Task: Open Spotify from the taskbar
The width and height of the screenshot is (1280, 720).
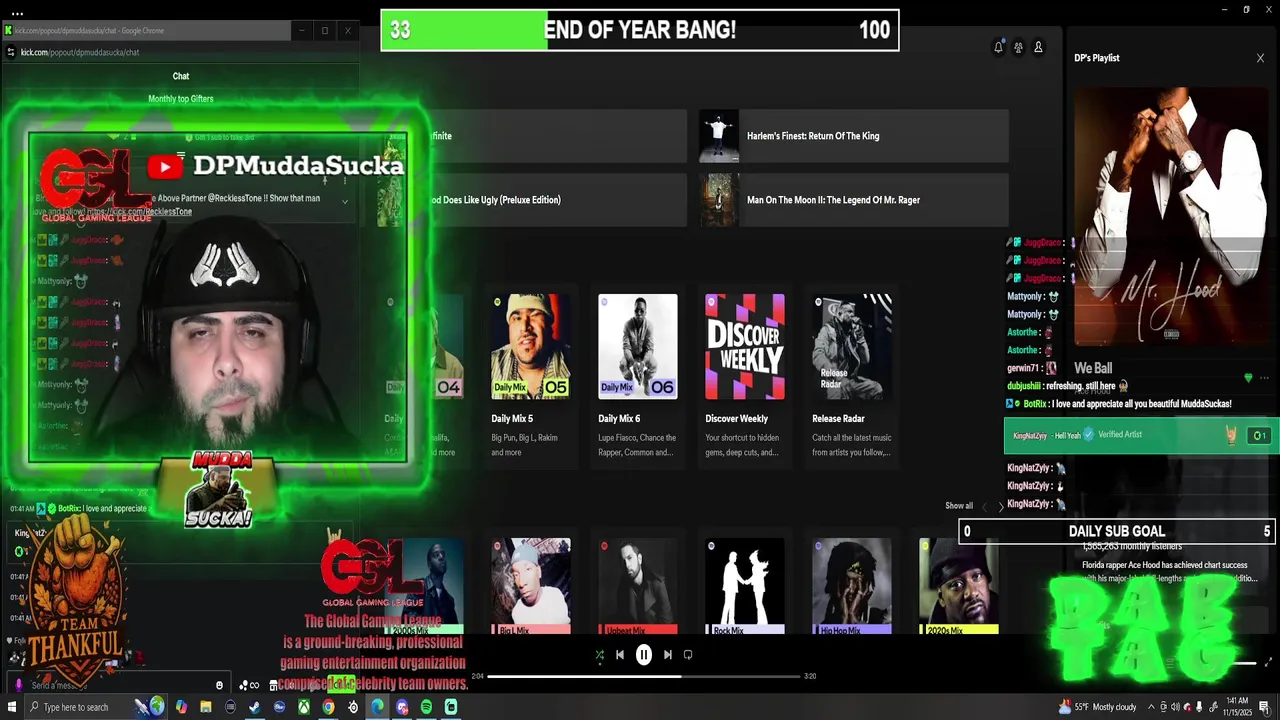Action: pyautogui.click(x=426, y=707)
